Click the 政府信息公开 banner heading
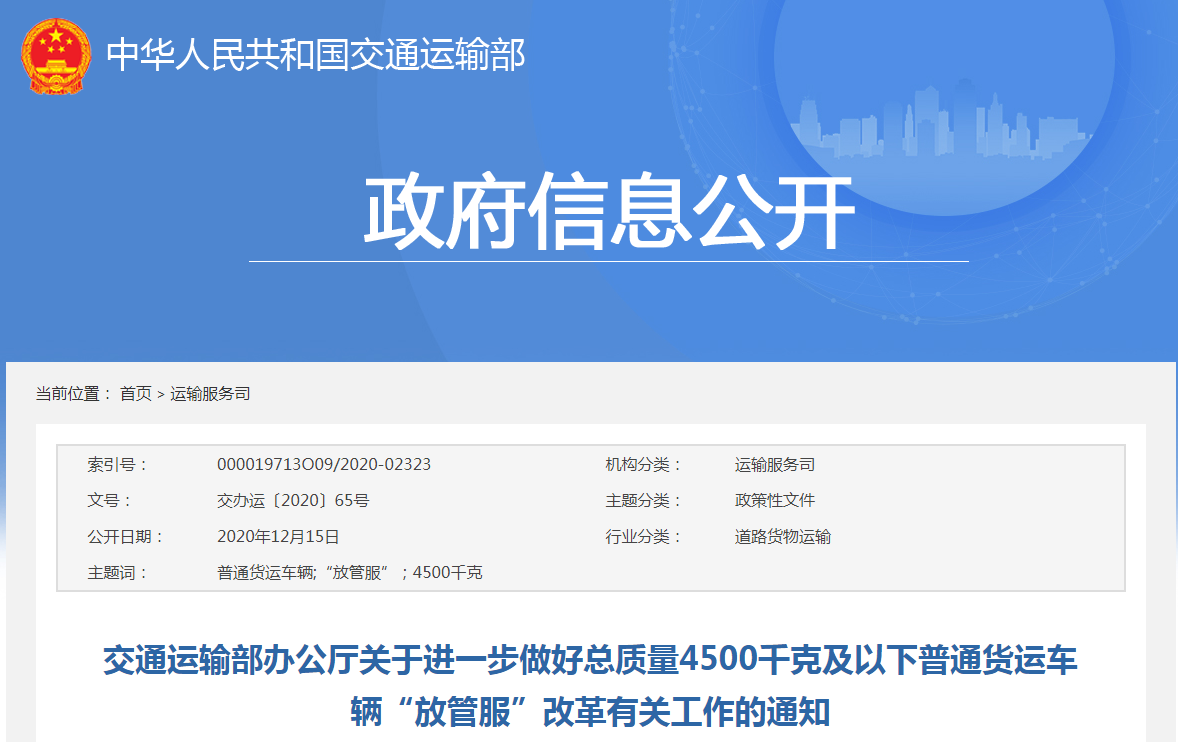1178x742 pixels. pyautogui.click(x=608, y=212)
